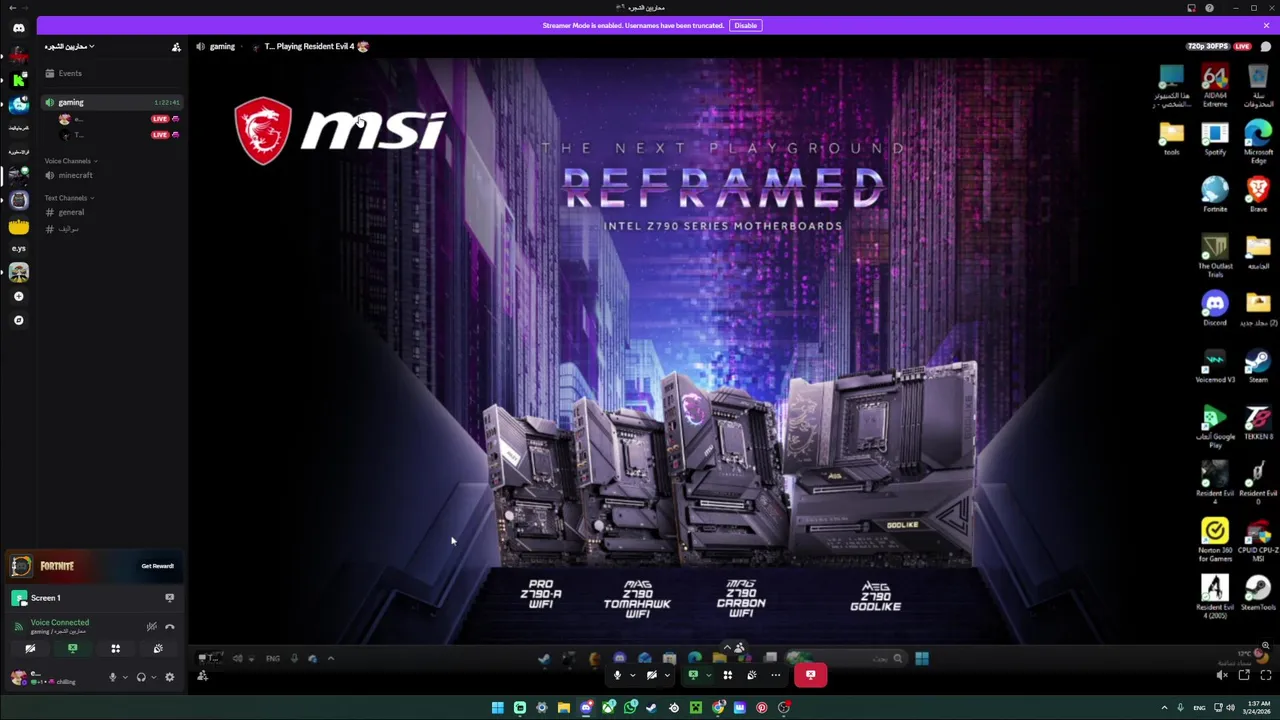Open Help icon in title bar
Image resolution: width=1280 pixels, height=720 pixels.
click(x=1209, y=8)
